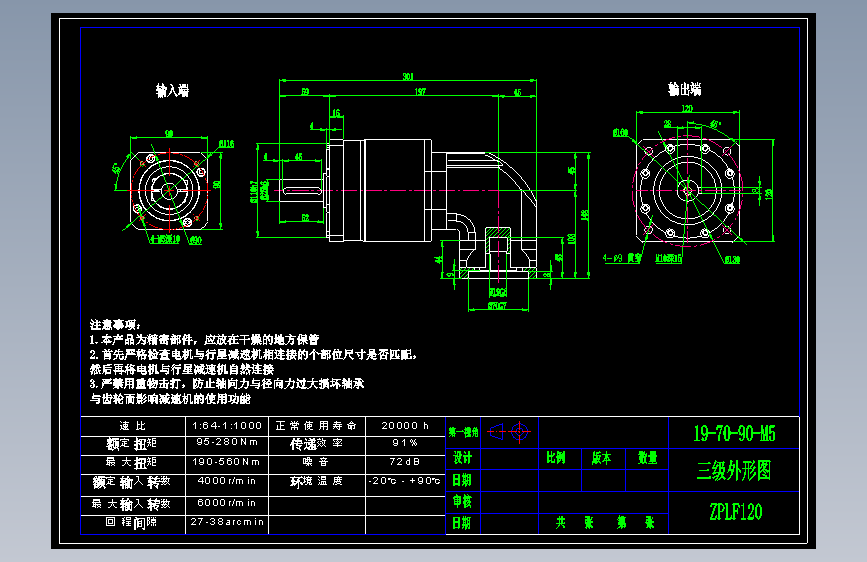The image size is (867, 562).
Task: Click the 72dB noise value
Action: [x=405, y=461]
